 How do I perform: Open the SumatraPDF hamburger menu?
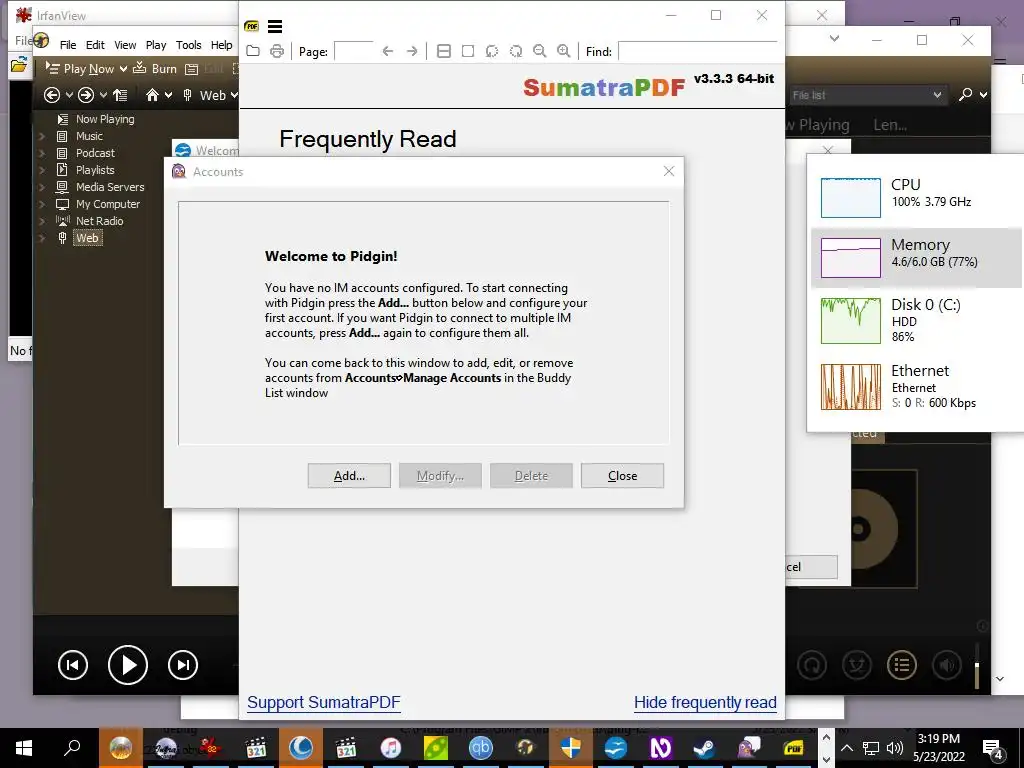coord(275,26)
